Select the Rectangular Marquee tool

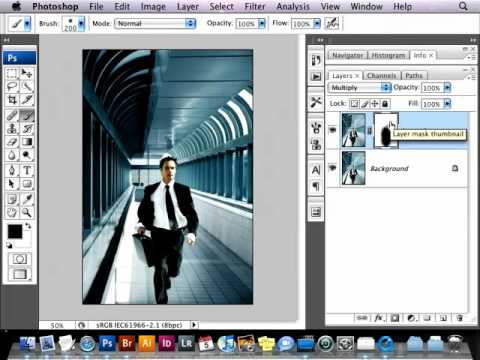(12, 73)
